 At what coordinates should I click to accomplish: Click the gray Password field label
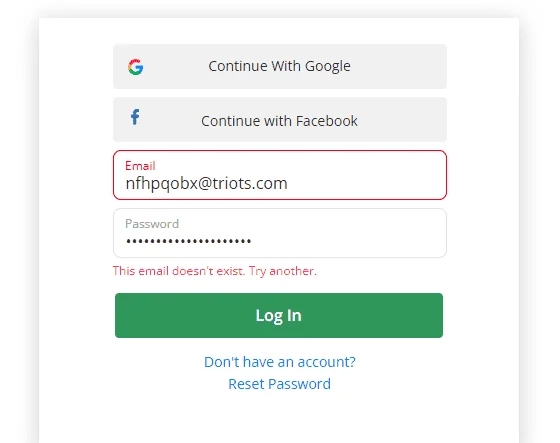(152, 224)
